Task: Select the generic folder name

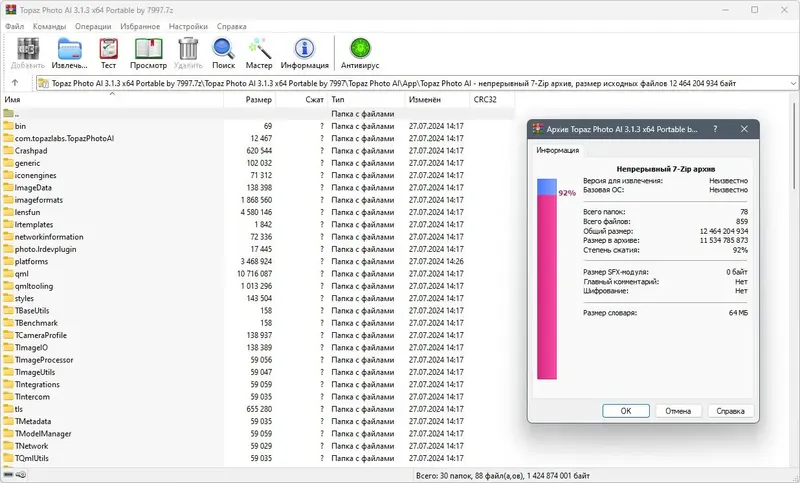Action: point(28,163)
